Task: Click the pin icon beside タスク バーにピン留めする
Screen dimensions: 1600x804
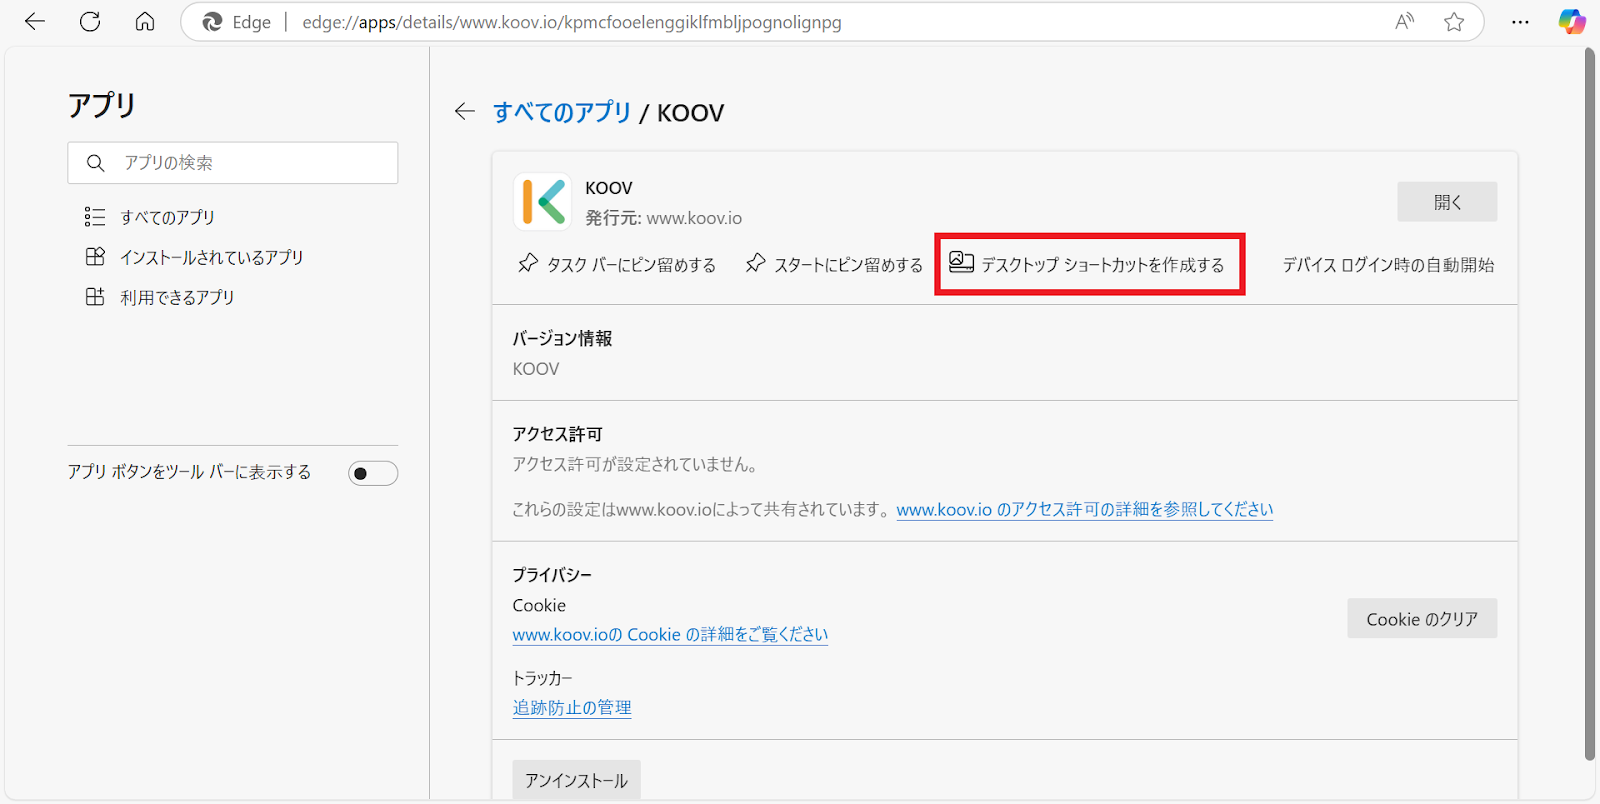Action: (528, 263)
